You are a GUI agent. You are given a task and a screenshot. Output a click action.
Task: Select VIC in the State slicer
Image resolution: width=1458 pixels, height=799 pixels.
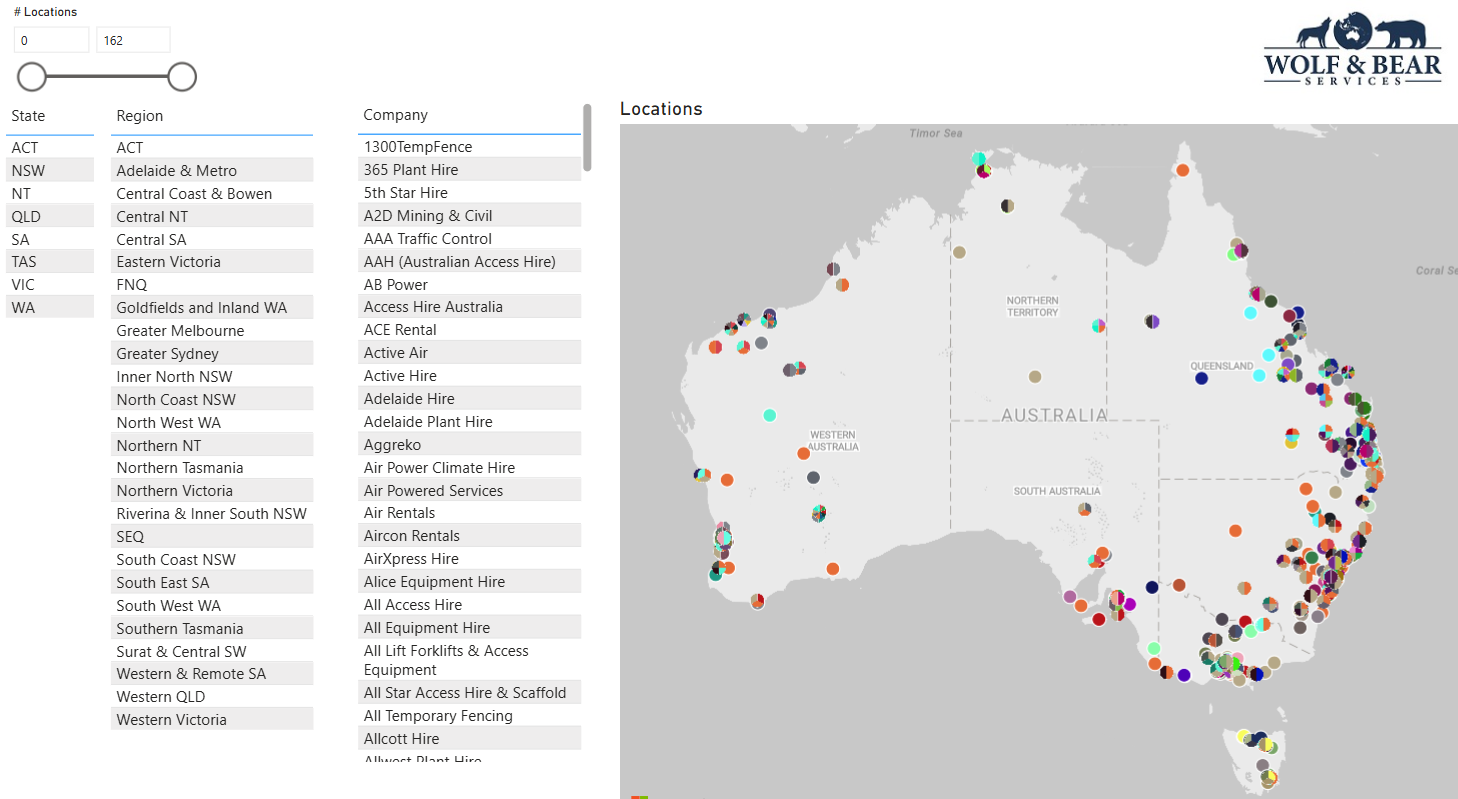[50, 285]
